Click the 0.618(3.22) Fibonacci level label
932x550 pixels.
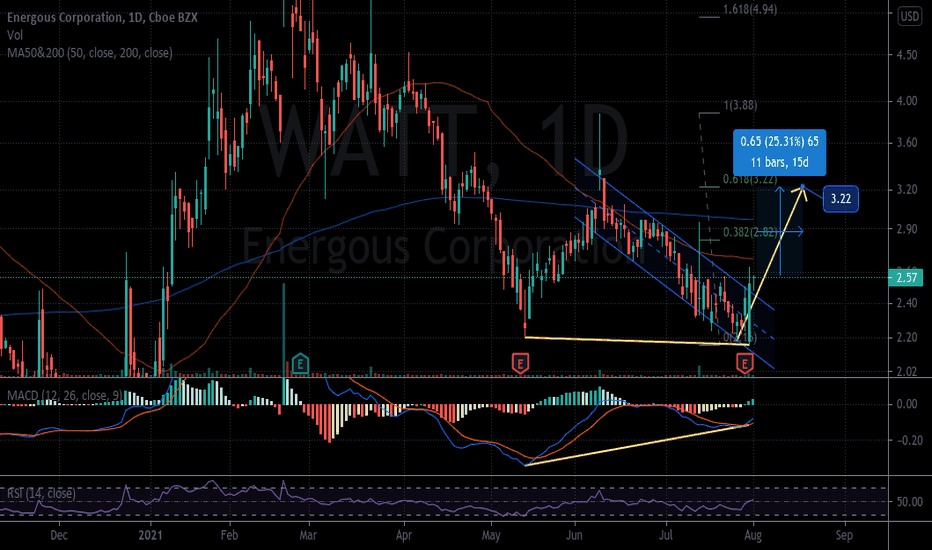pos(750,179)
